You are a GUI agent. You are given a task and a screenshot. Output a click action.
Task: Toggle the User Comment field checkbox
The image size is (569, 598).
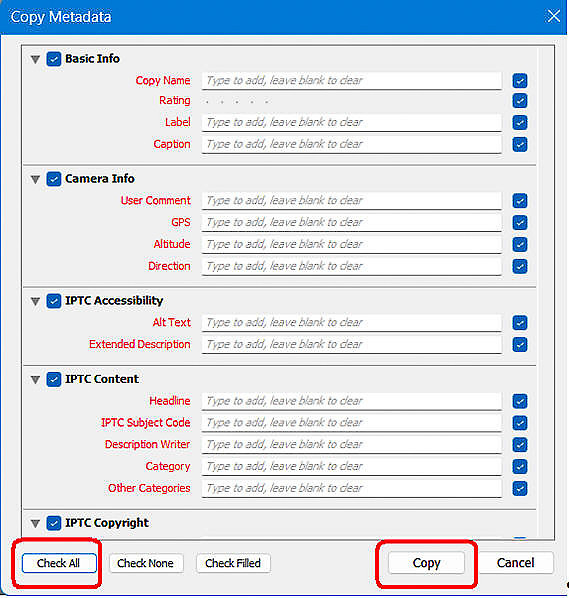click(520, 201)
